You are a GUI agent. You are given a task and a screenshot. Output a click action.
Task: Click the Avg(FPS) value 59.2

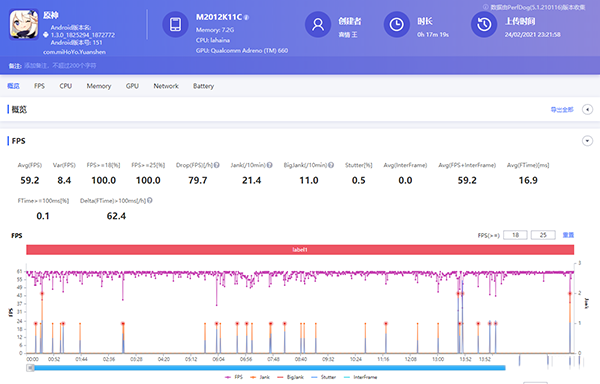tap(29, 180)
